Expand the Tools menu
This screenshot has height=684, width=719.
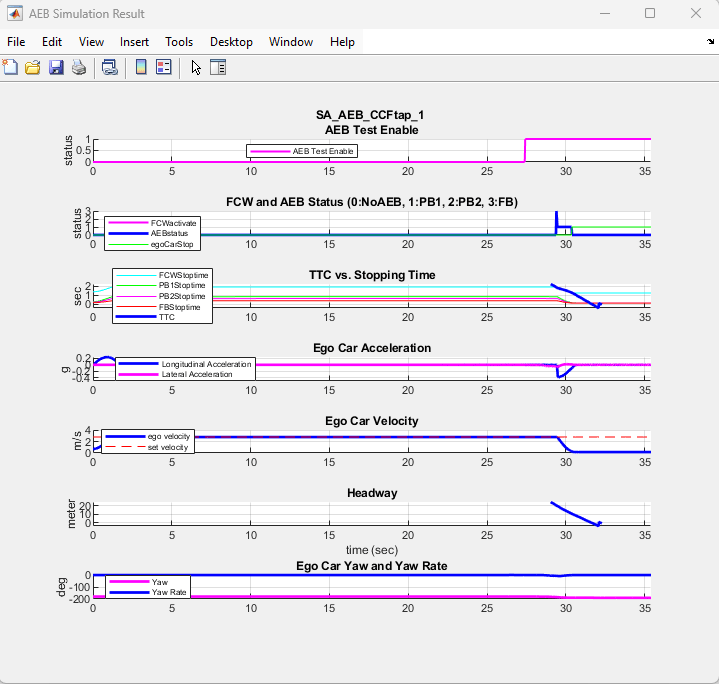tap(179, 42)
